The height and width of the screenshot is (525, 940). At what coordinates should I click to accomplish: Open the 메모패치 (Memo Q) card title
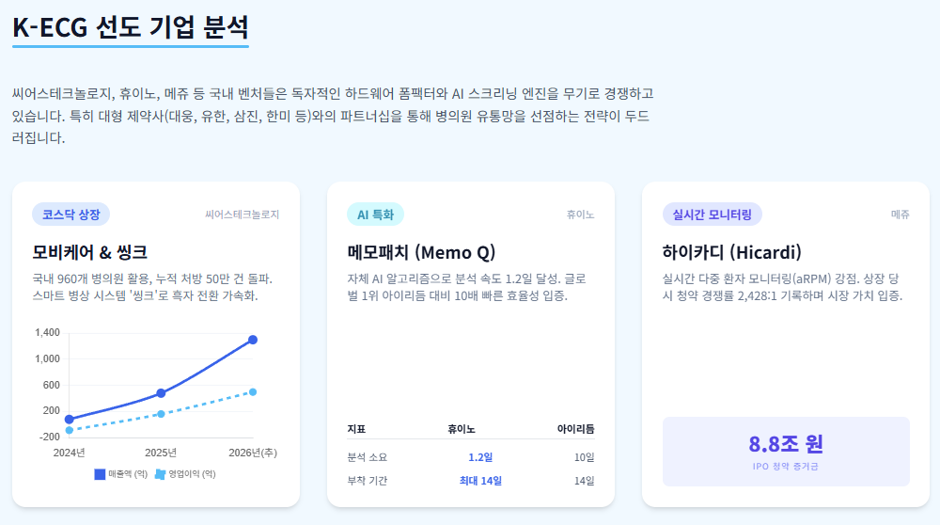421,252
